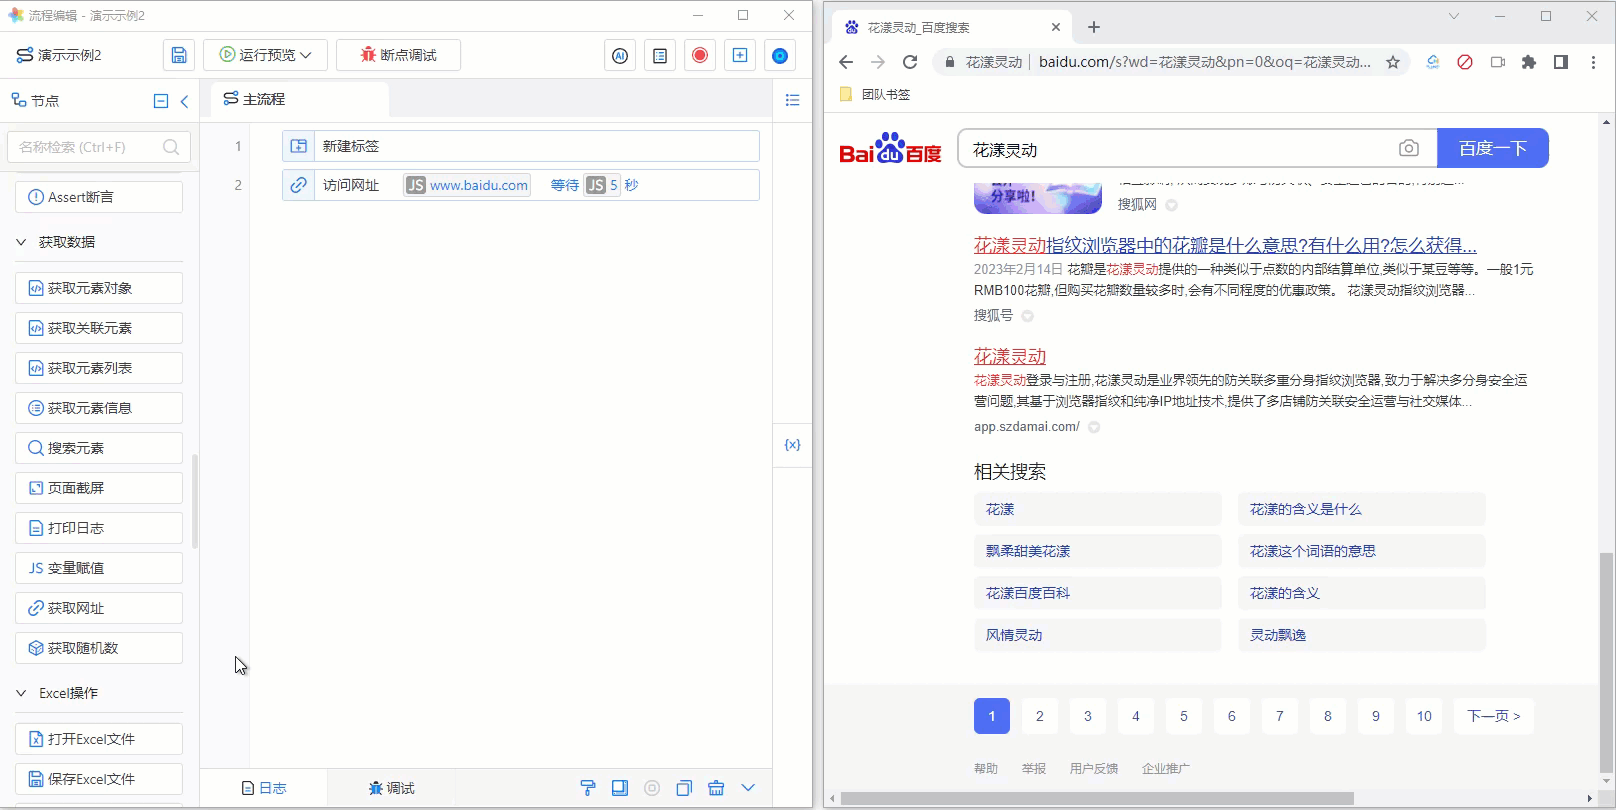Screen dimensions: 1616x810
Task: Select the Assert断言 node
Action: pyautogui.click(x=99, y=197)
